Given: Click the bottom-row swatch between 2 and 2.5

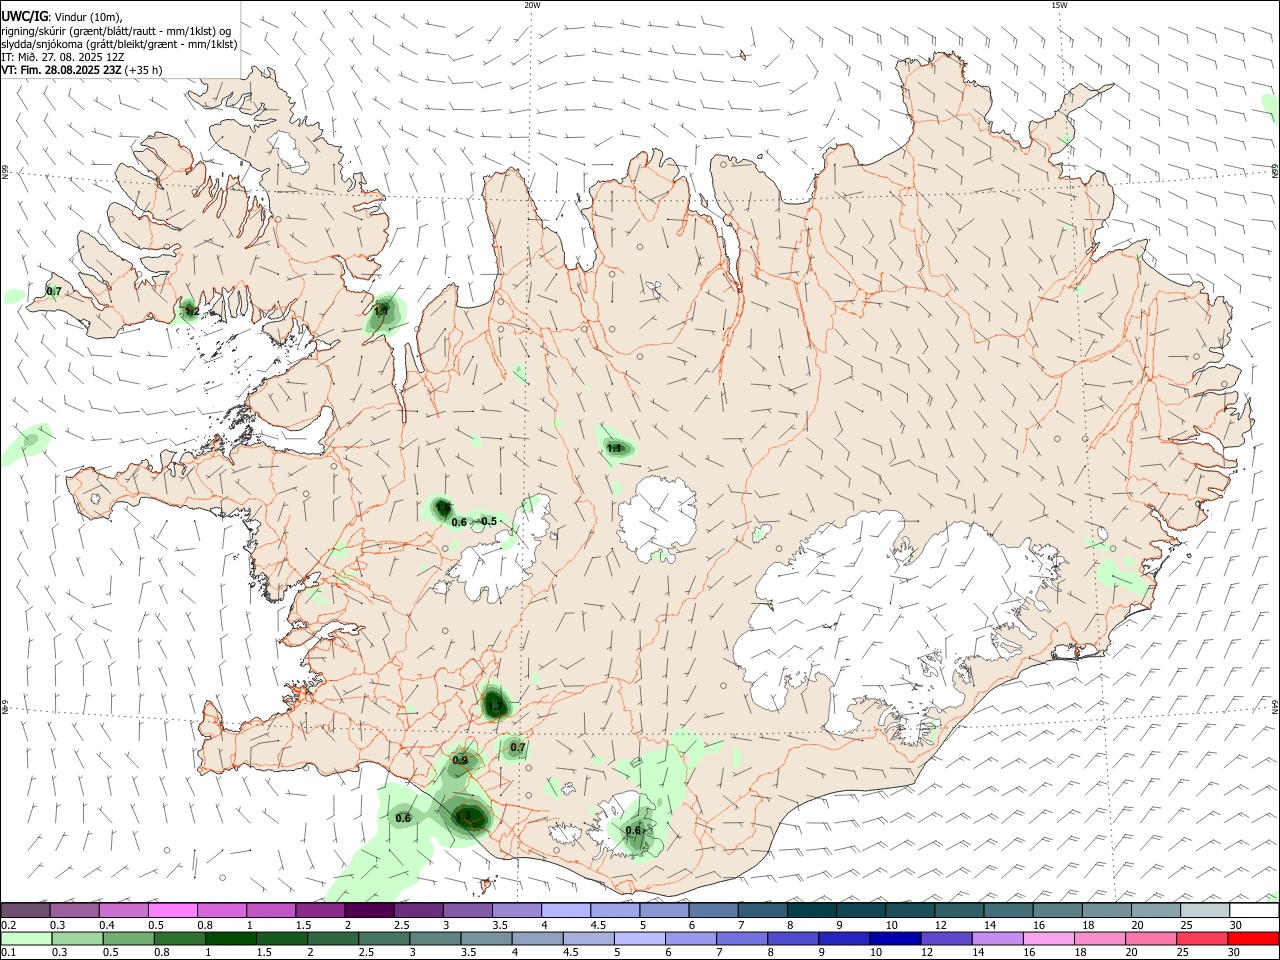Looking at the screenshot, I should click(333, 939).
